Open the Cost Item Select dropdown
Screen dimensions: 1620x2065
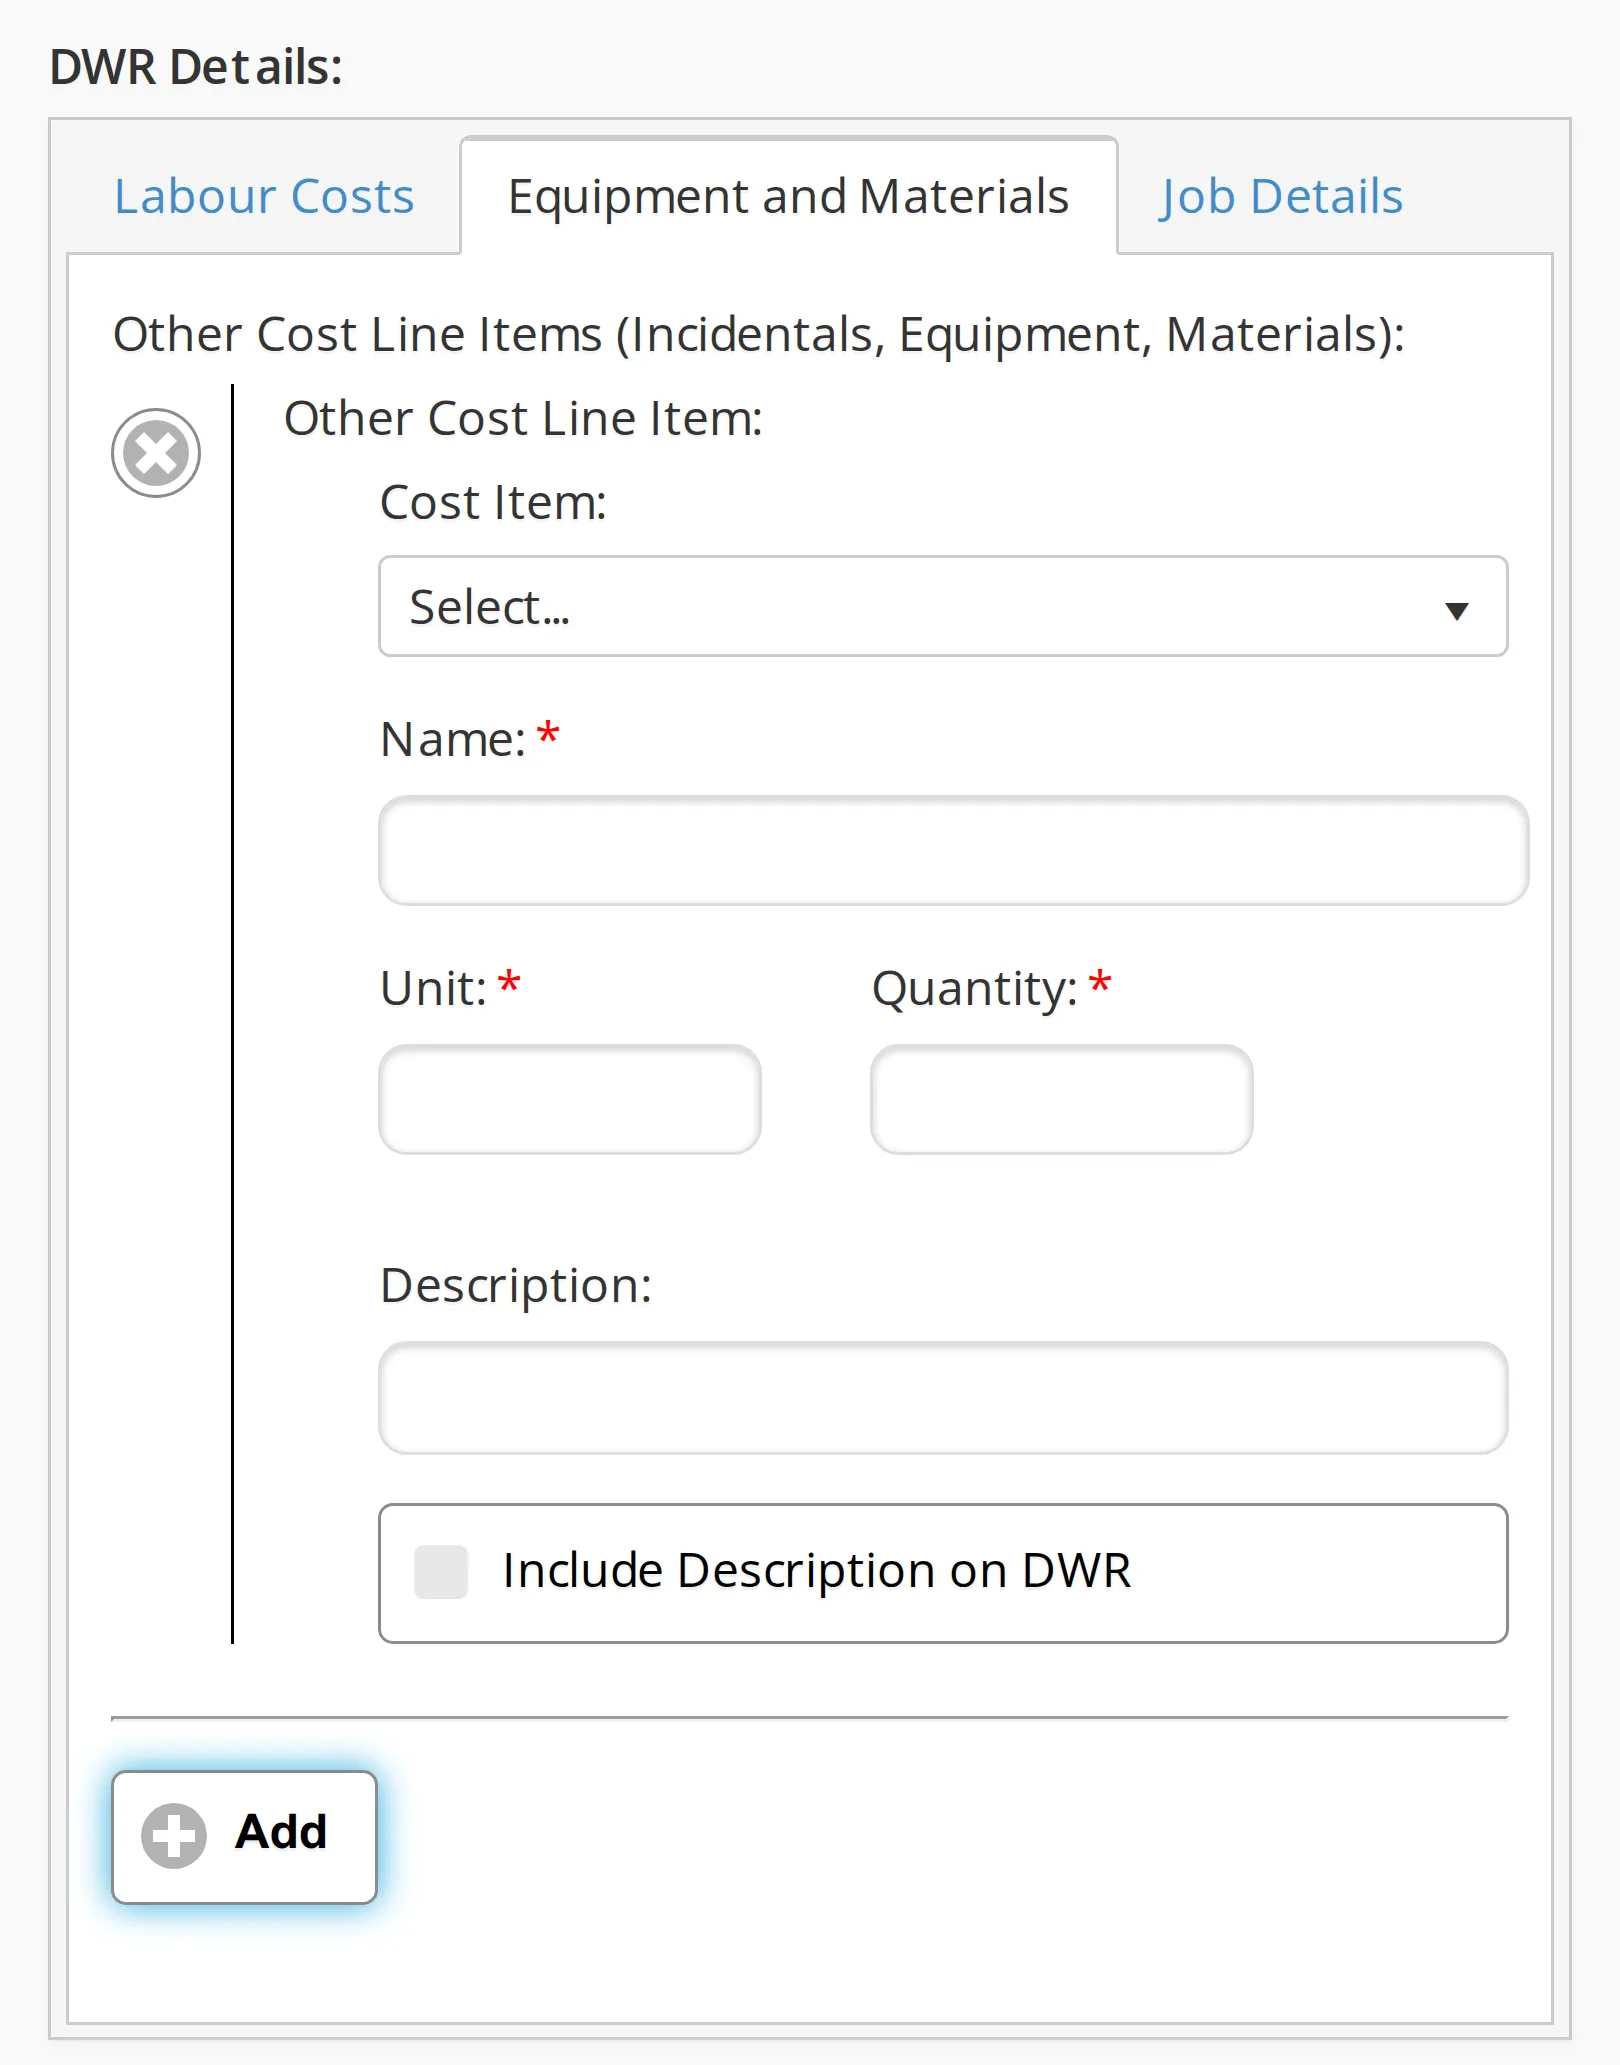pyautogui.click(x=943, y=606)
